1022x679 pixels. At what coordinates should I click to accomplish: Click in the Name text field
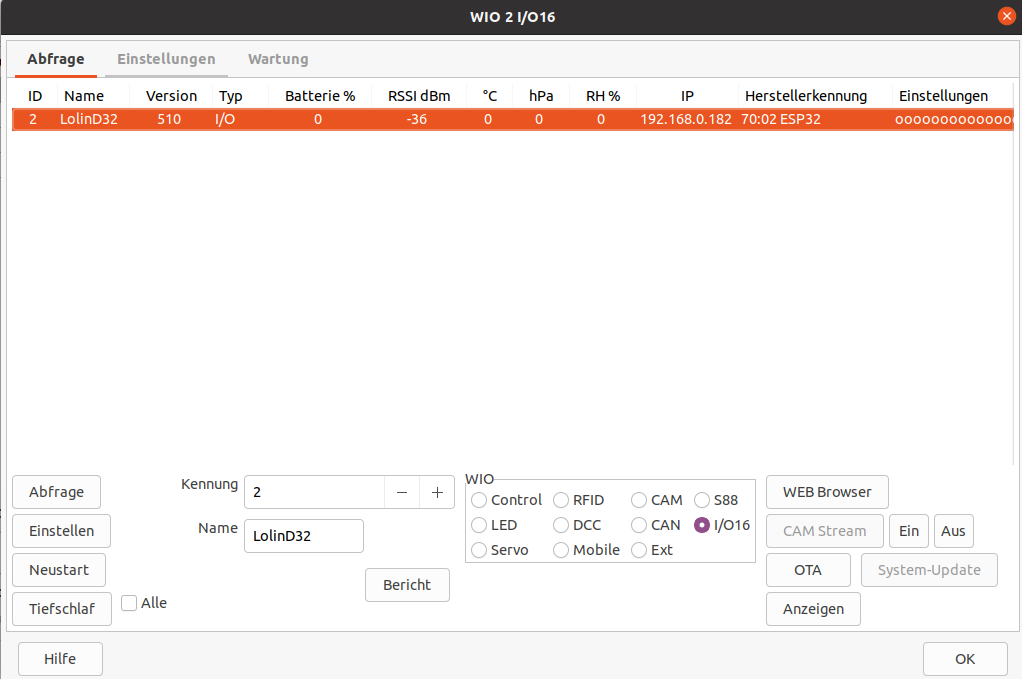coord(304,536)
